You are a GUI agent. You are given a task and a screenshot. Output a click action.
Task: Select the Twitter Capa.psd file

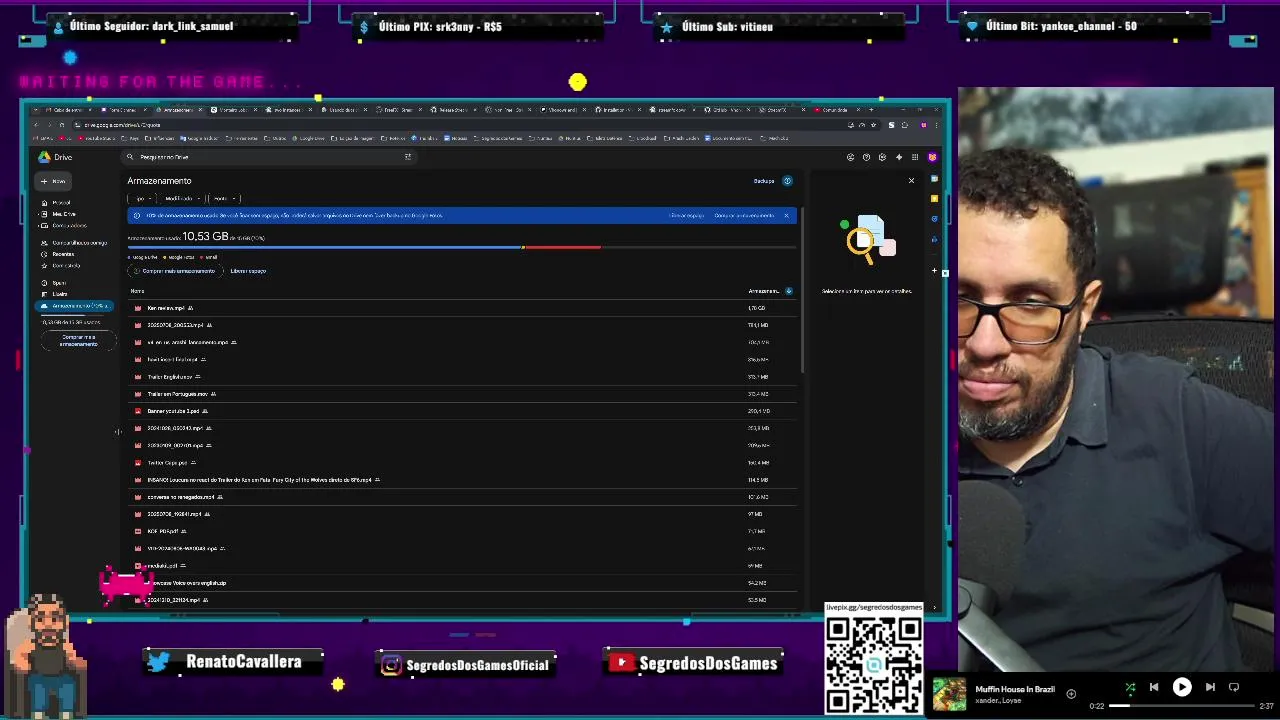pos(463,463)
